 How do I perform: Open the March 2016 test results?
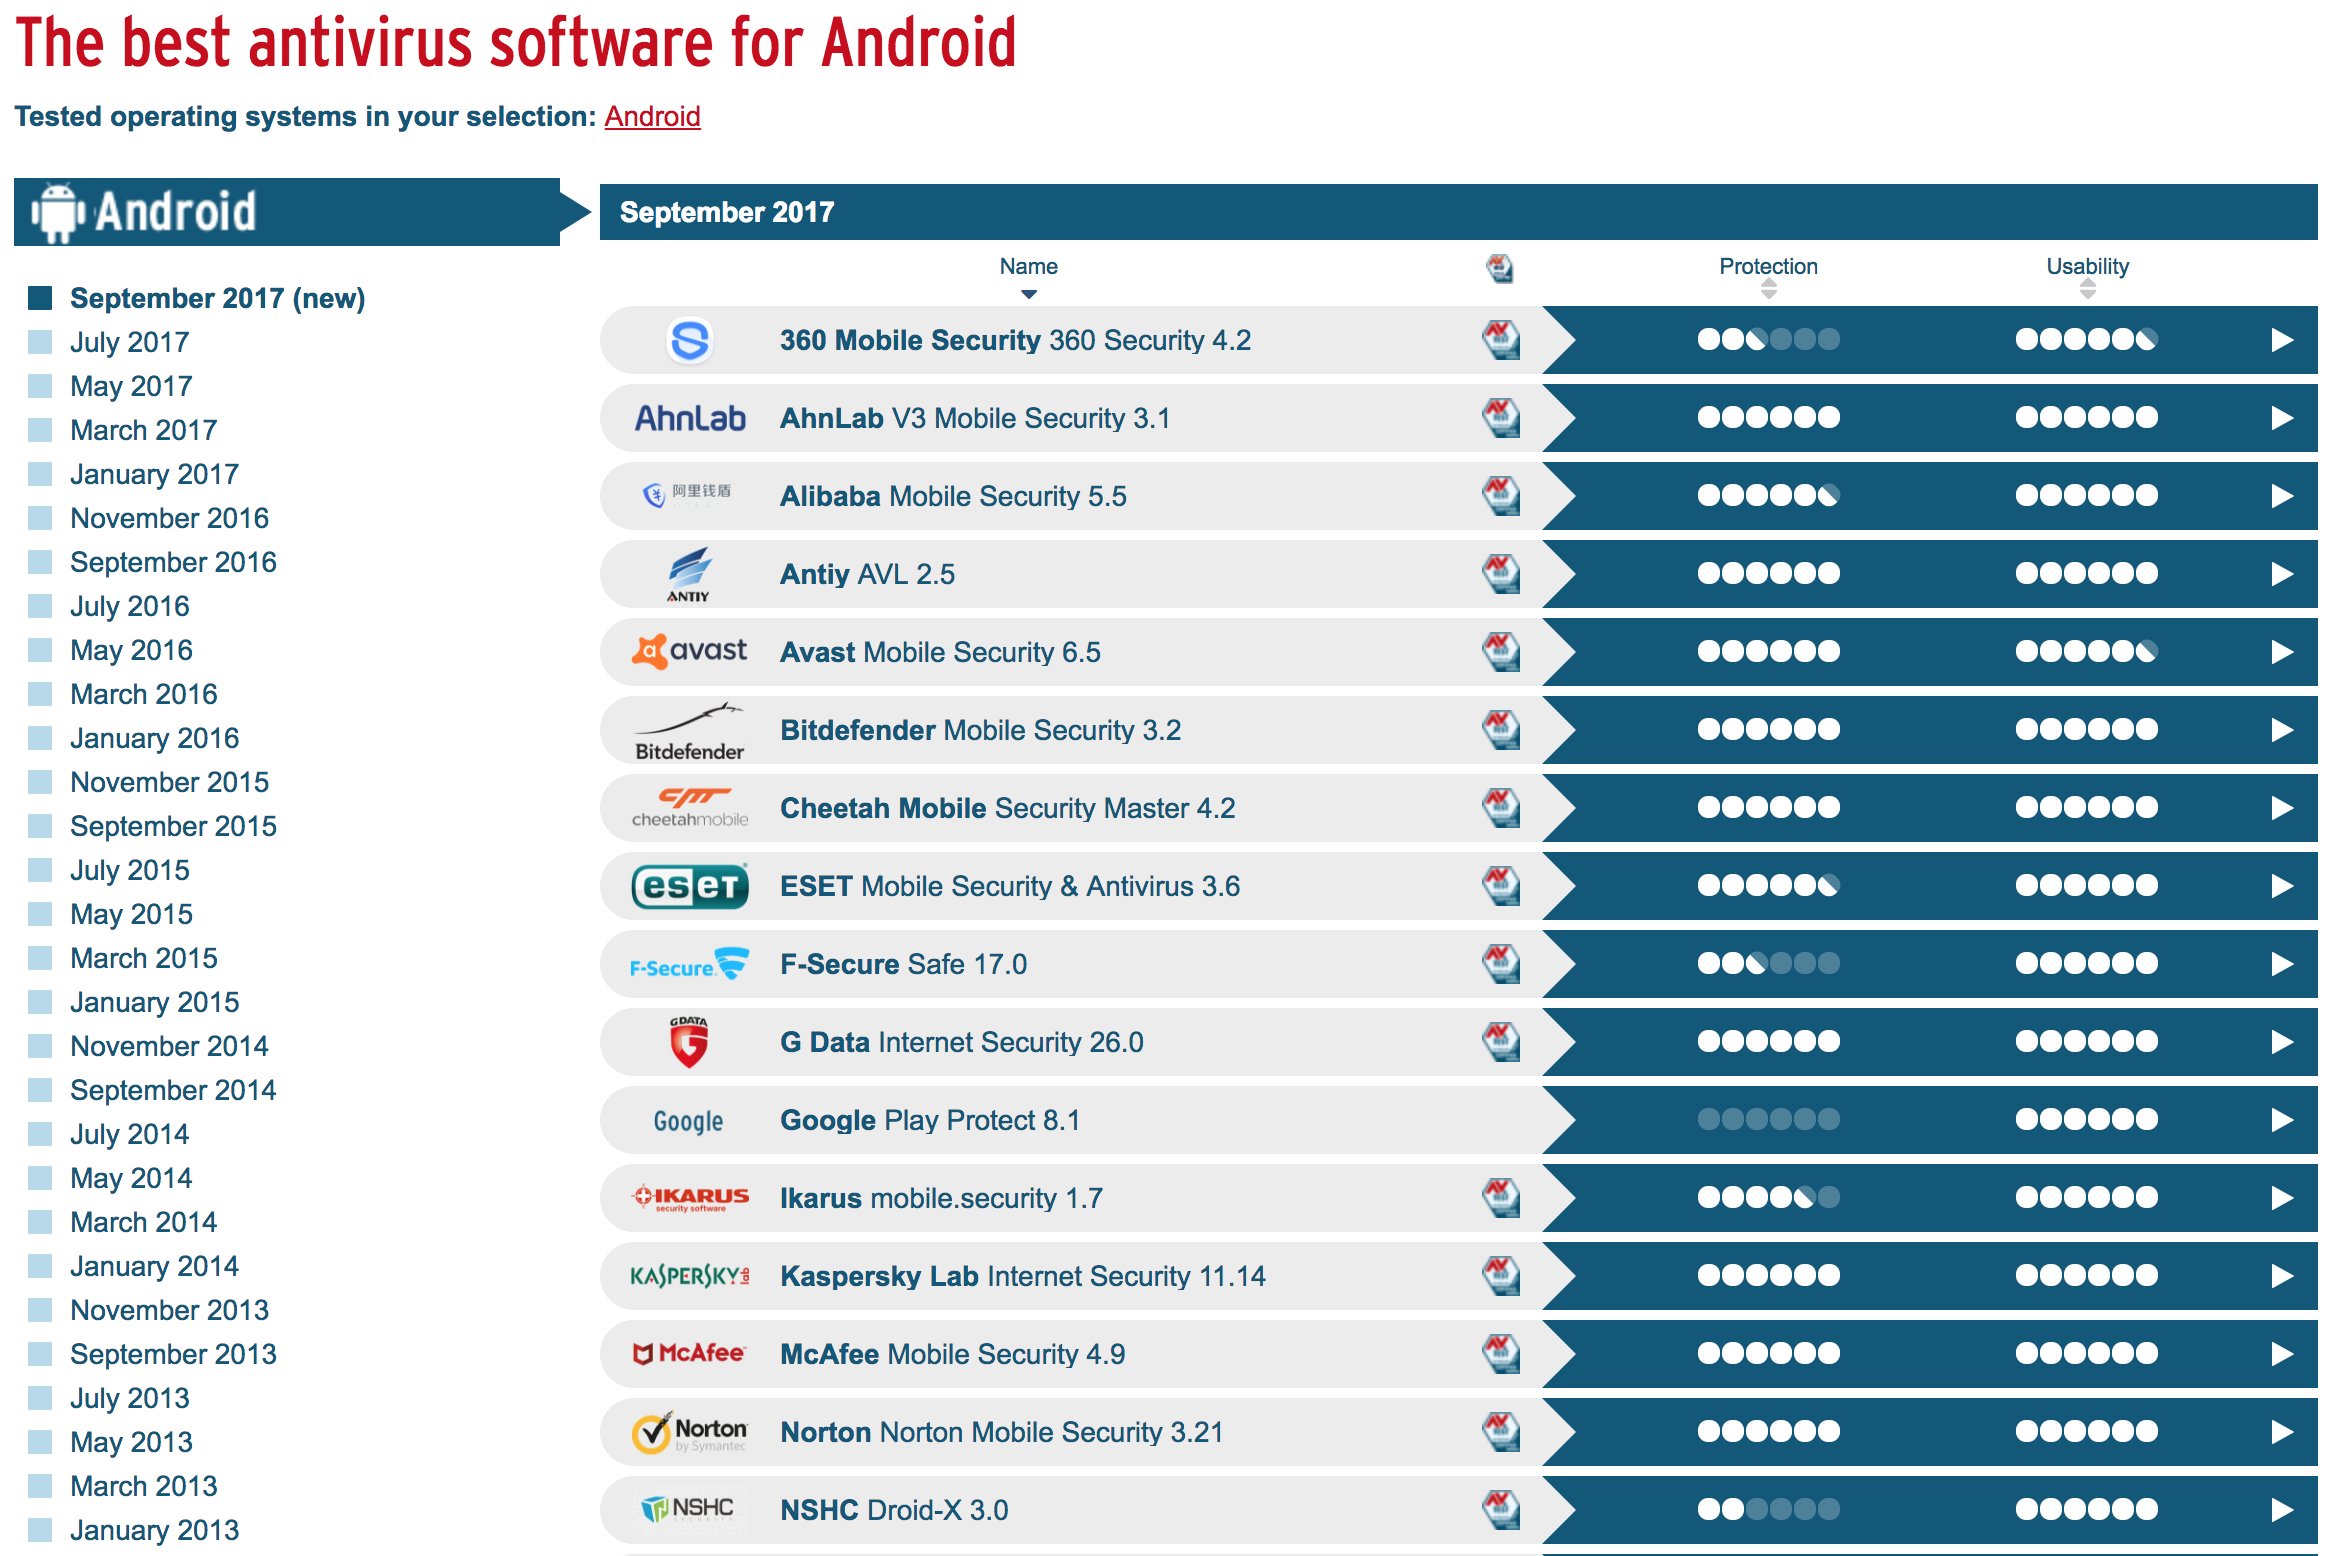tap(144, 694)
